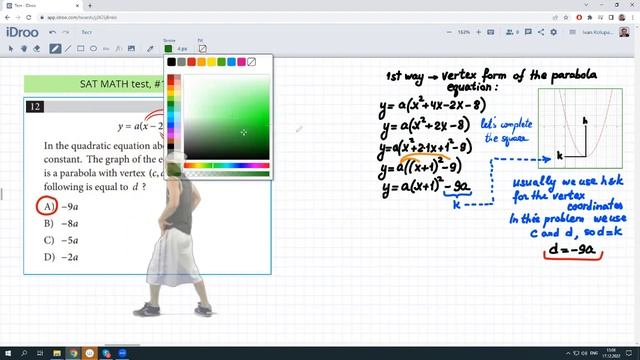Image resolution: width=640 pixels, height=360 pixels.
Task: Pick the red preset color
Action: click(191, 62)
